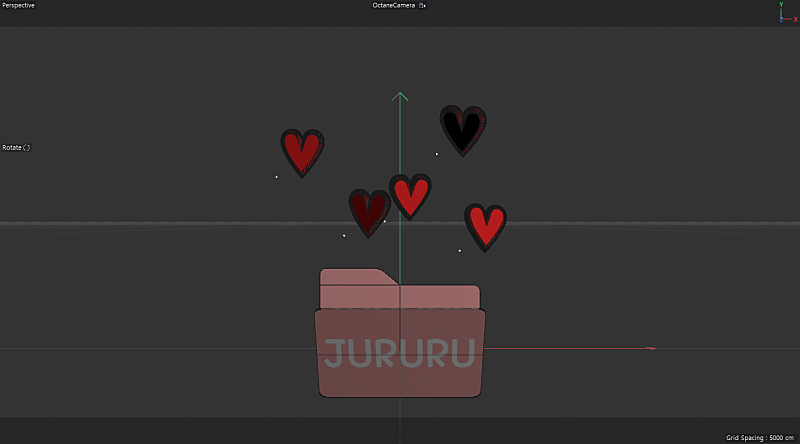Screen dimensions: 800x444
Task: Grab the red X-axis arrowhead handle
Action: [650, 349]
